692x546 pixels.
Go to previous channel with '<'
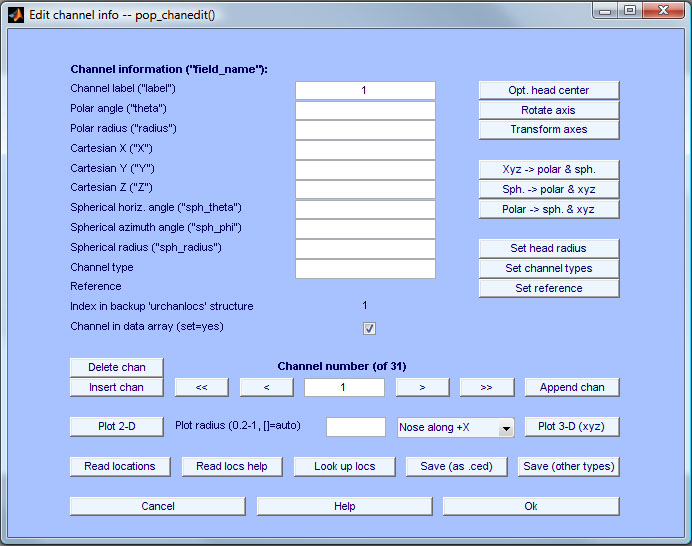click(x=266, y=387)
